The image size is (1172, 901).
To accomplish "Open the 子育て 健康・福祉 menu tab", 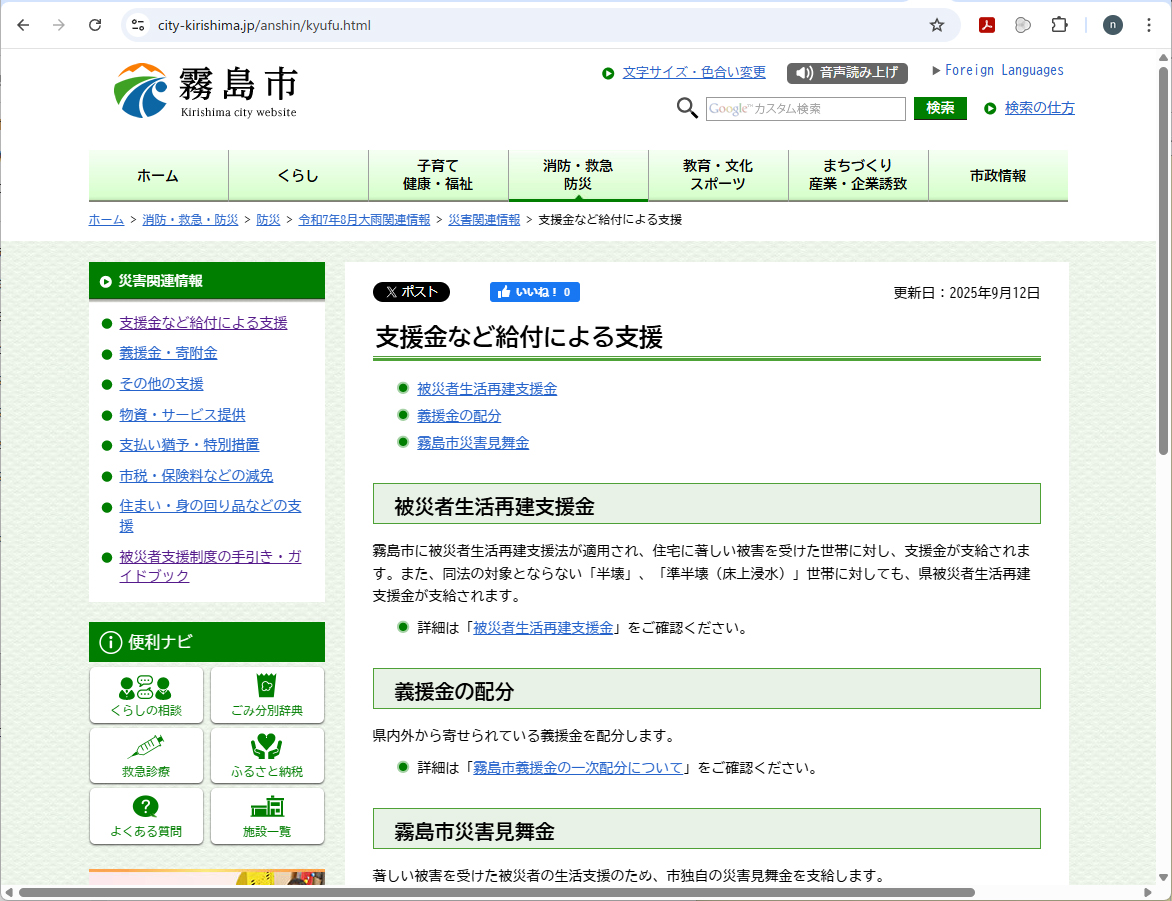I will tap(438, 175).
